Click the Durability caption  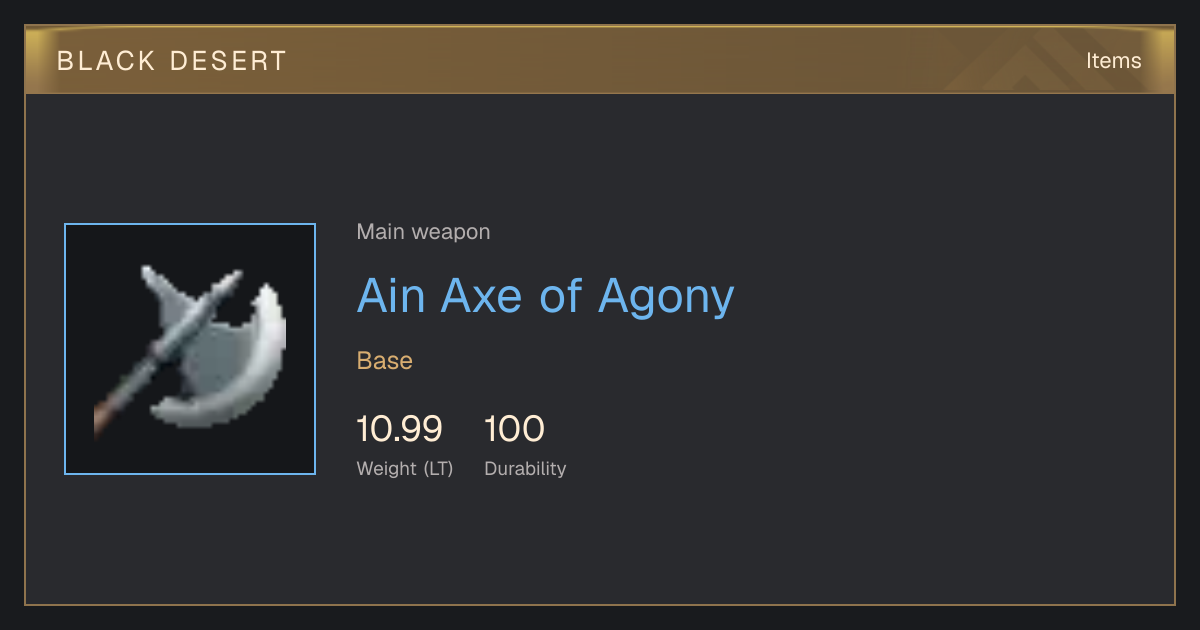(525, 469)
